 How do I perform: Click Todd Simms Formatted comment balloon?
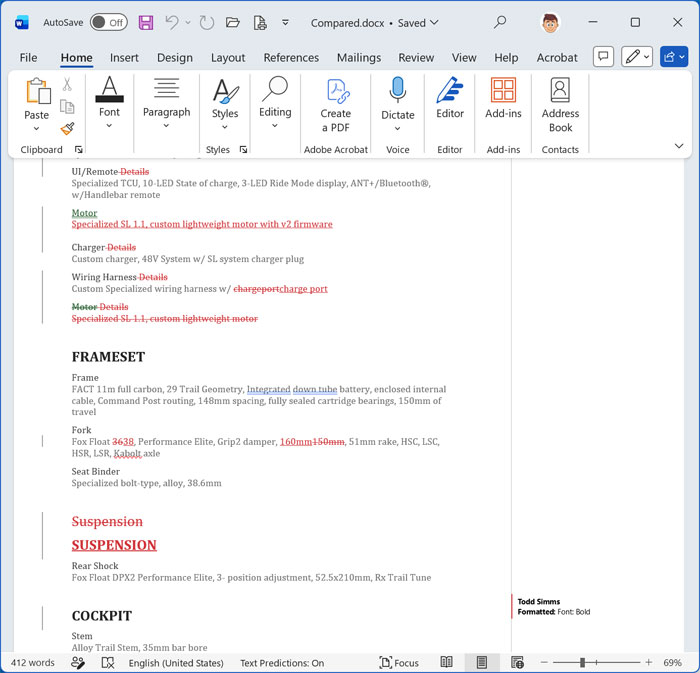coord(553,607)
